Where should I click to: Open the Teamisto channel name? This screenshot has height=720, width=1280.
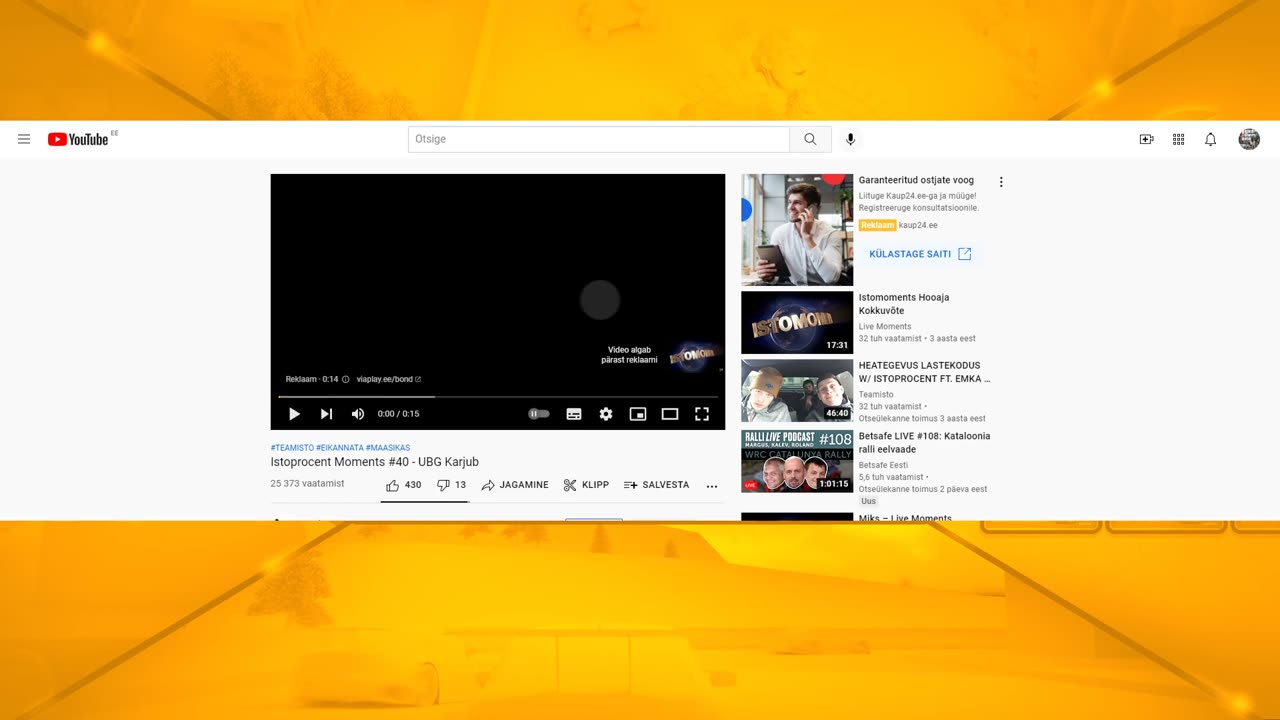(x=876, y=394)
